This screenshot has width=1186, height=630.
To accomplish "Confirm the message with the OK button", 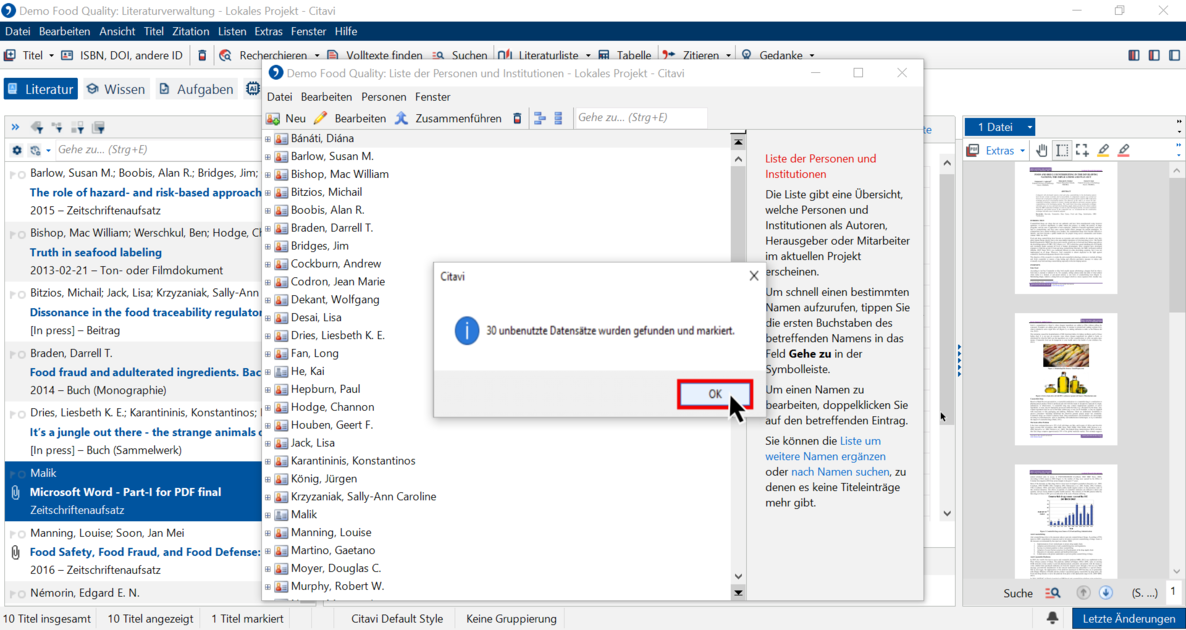I will (715, 394).
